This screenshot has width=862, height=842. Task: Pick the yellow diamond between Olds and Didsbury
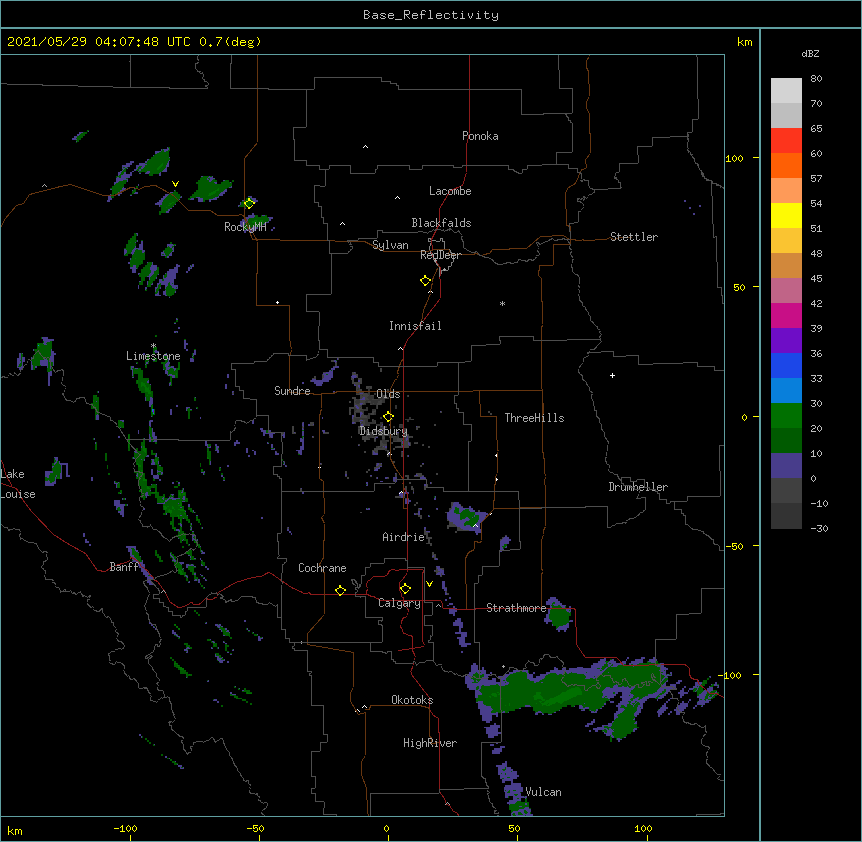click(x=388, y=417)
